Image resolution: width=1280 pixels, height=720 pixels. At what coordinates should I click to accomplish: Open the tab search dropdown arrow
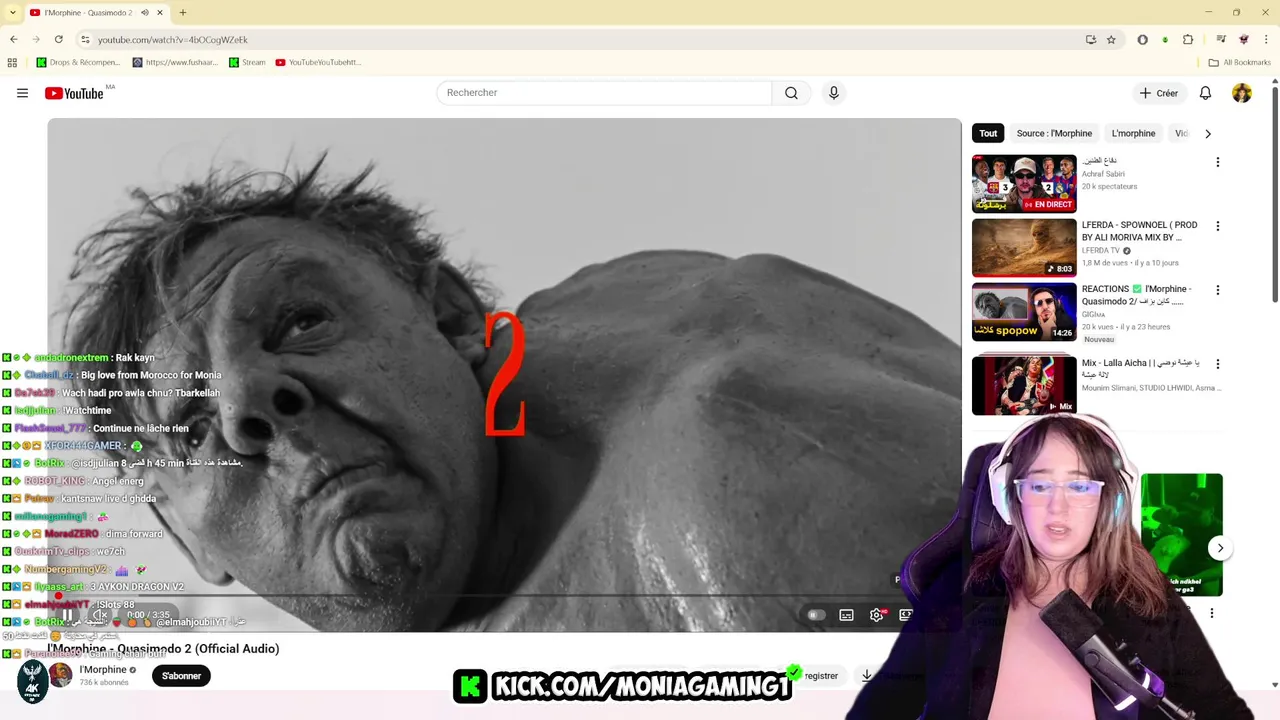(x=12, y=12)
